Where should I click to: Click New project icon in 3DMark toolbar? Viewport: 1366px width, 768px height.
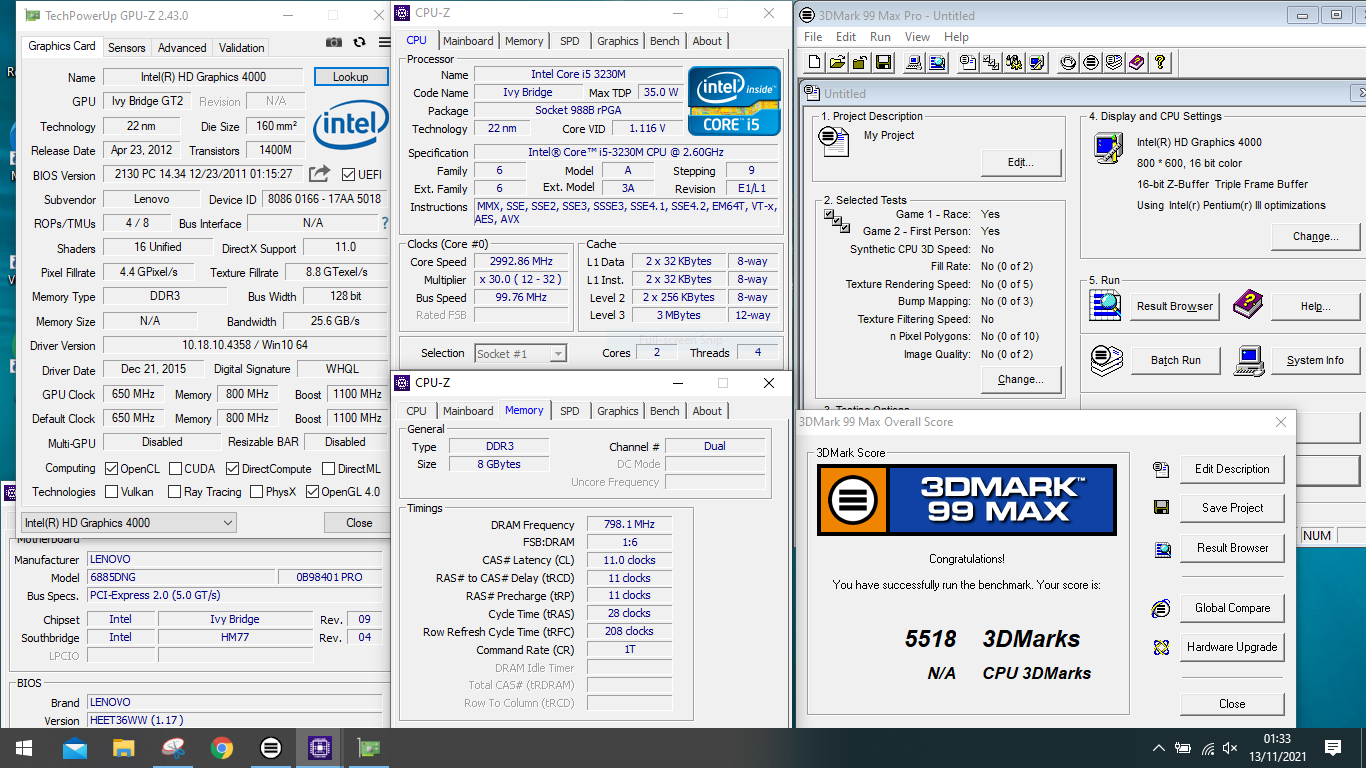[814, 62]
